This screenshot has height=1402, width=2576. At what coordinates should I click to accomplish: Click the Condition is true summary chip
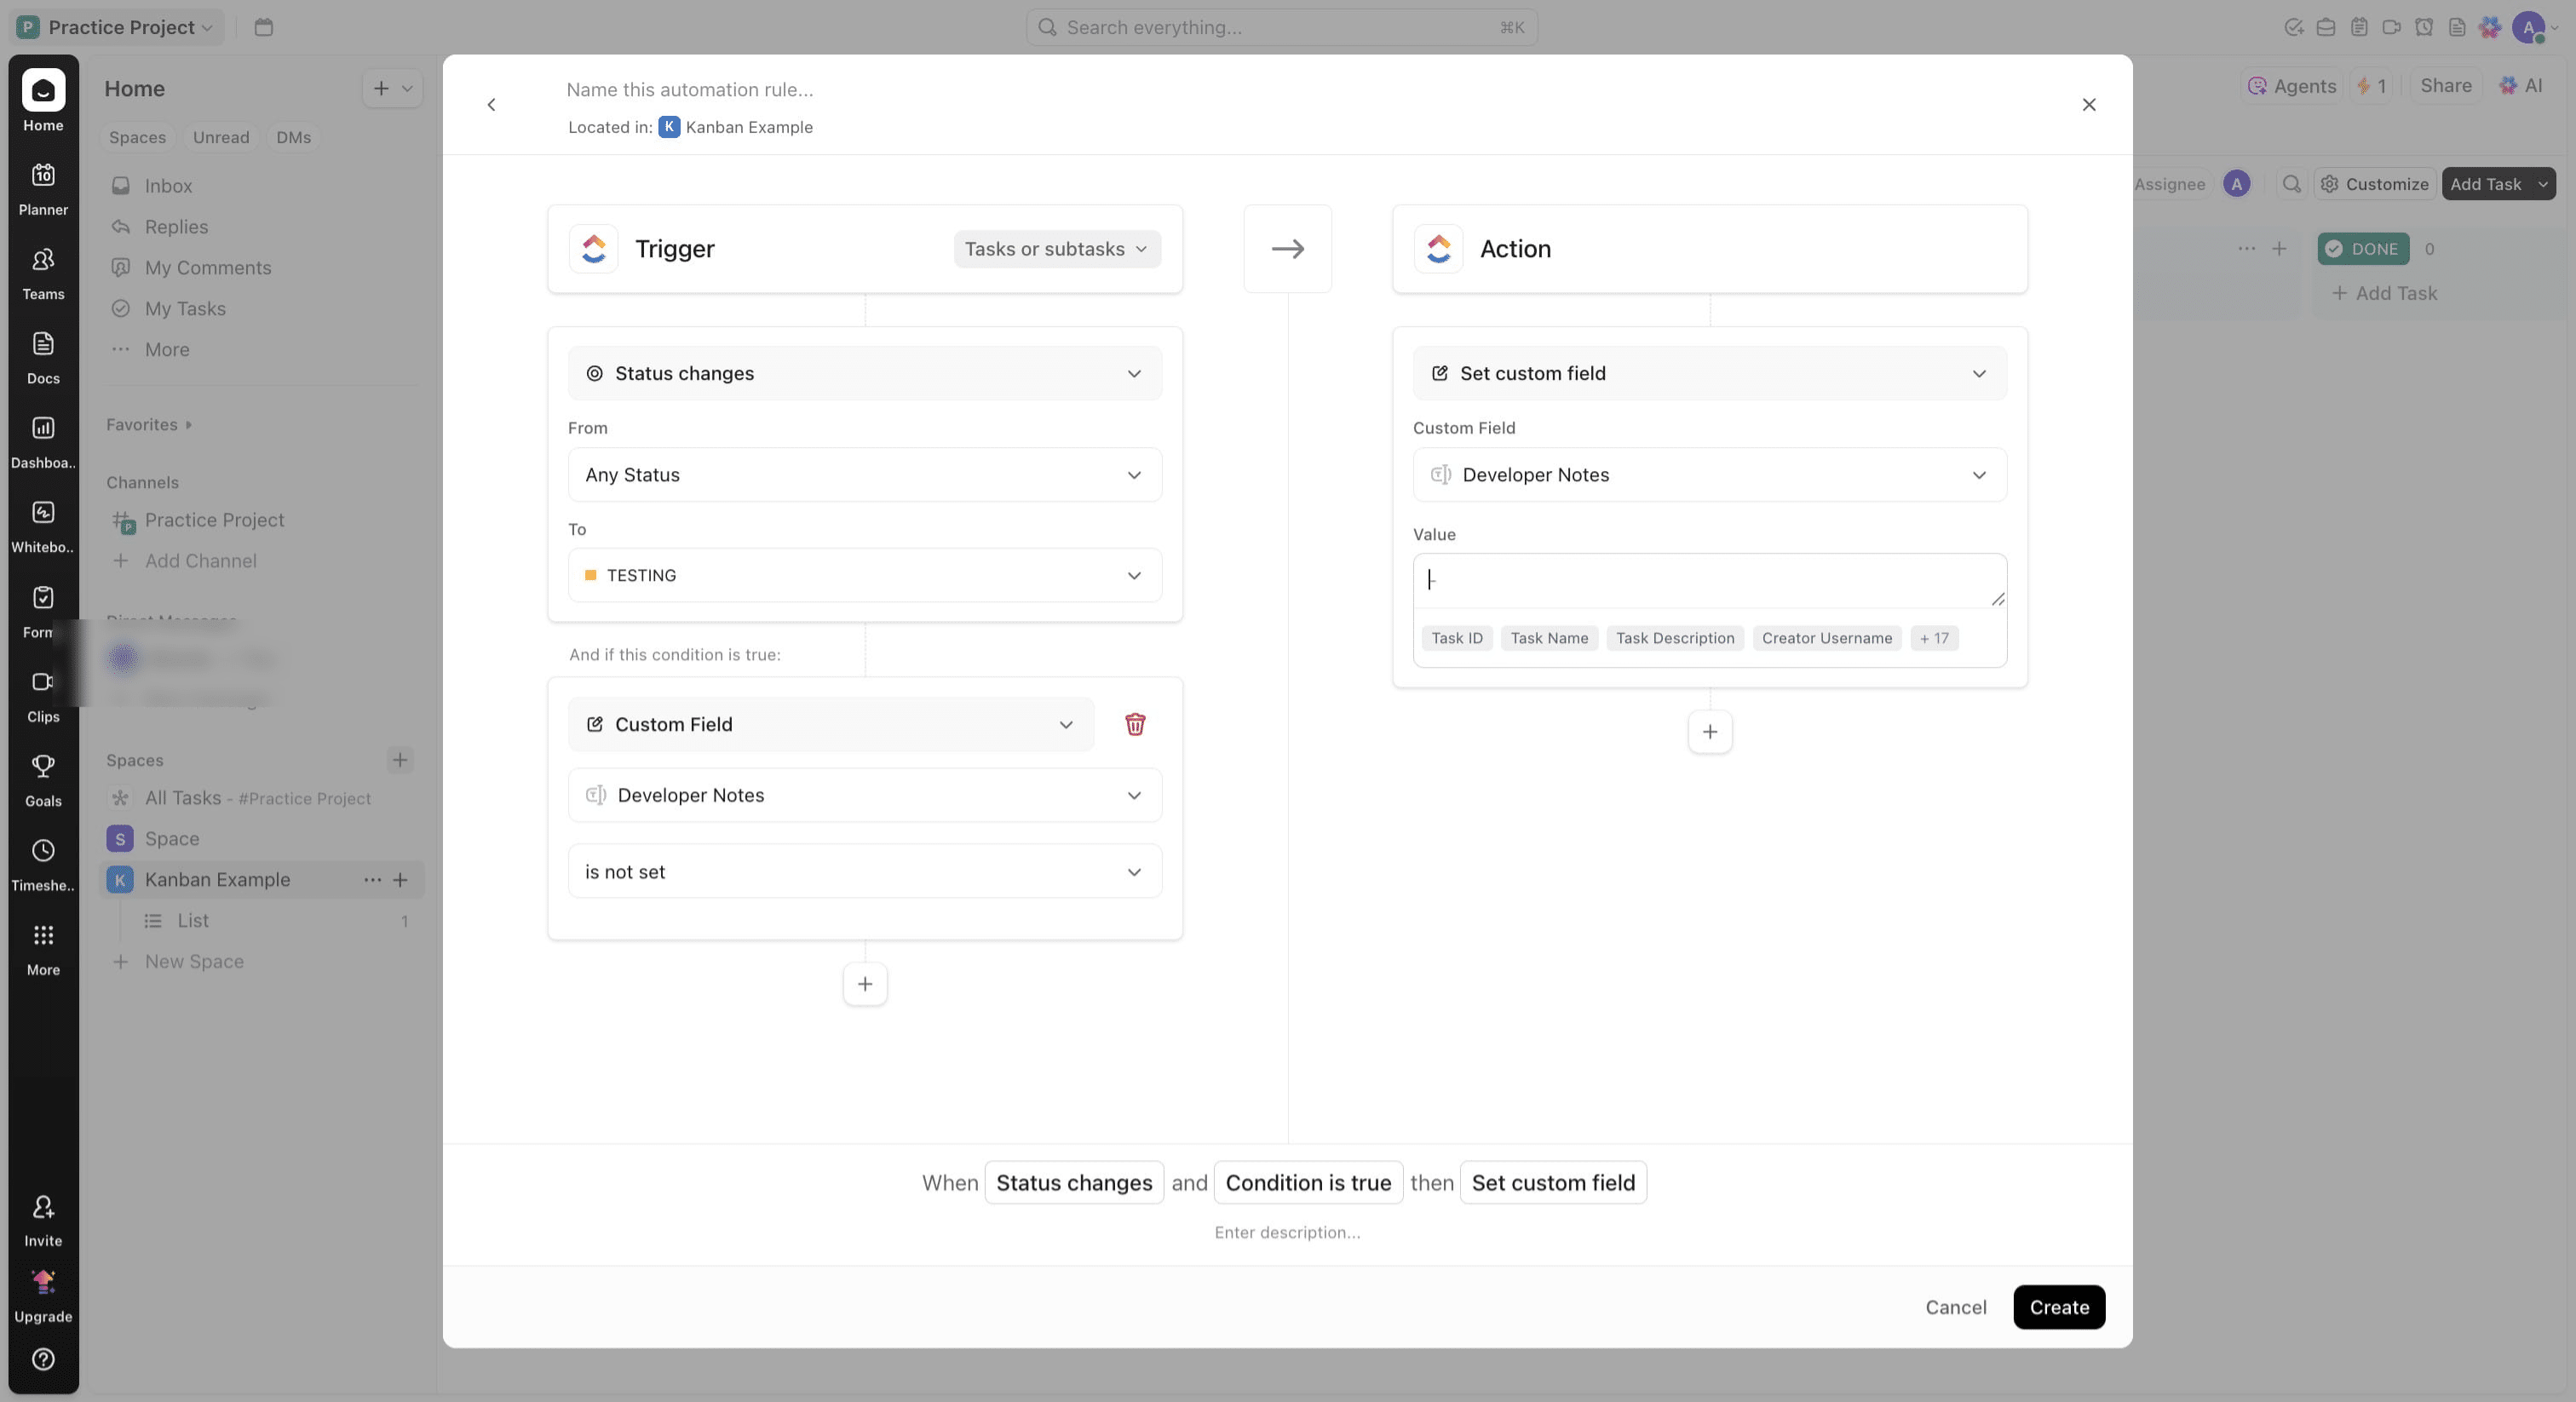[1308, 1183]
